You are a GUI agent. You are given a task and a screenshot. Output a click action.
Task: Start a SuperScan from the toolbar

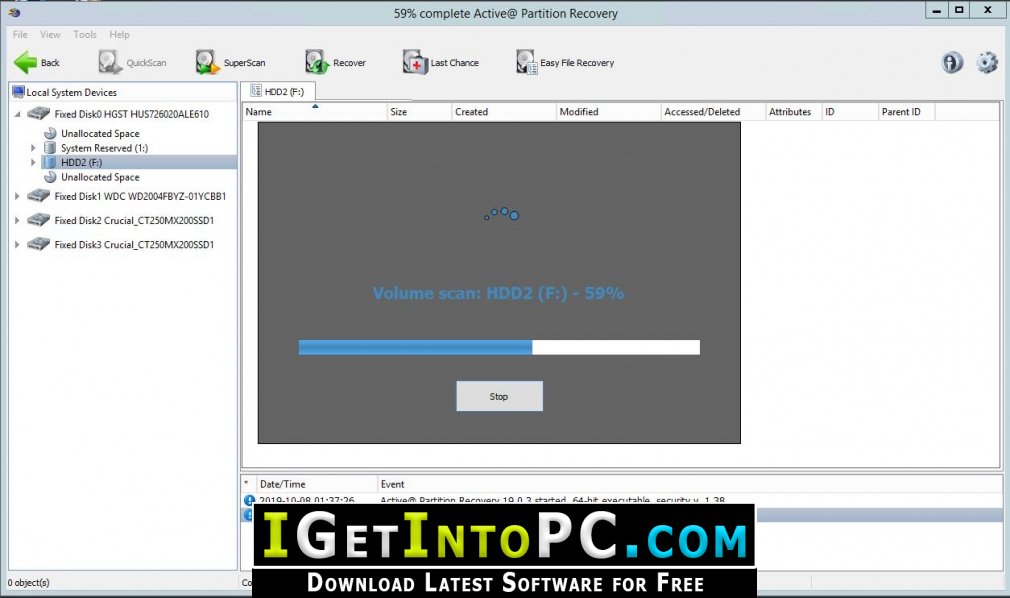click(231, 63)
